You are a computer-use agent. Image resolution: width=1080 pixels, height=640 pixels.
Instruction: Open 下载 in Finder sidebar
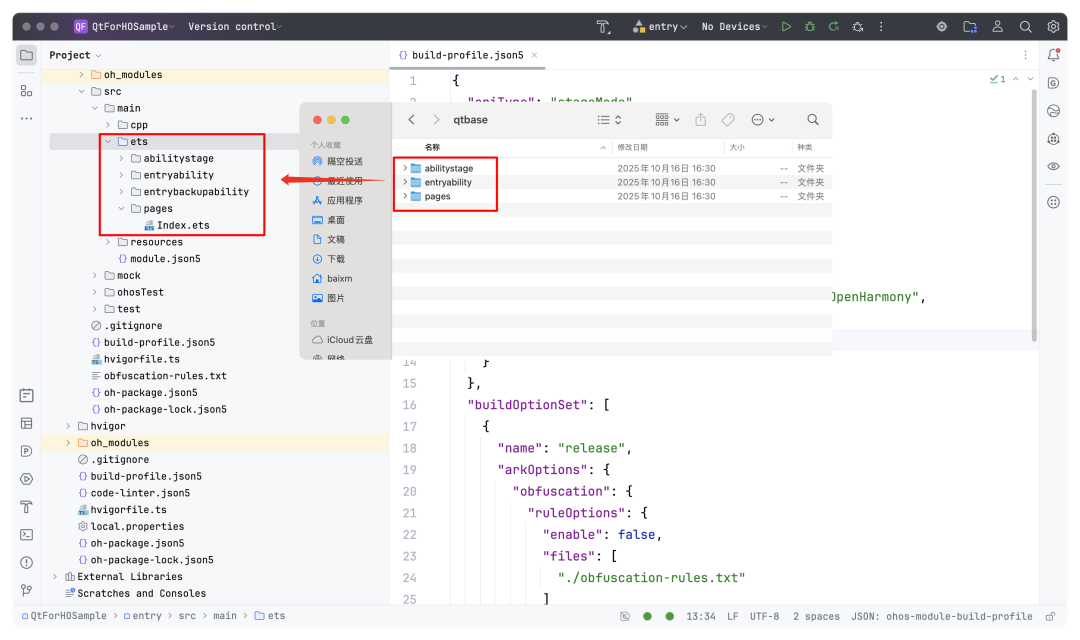(x=329, y=259)
